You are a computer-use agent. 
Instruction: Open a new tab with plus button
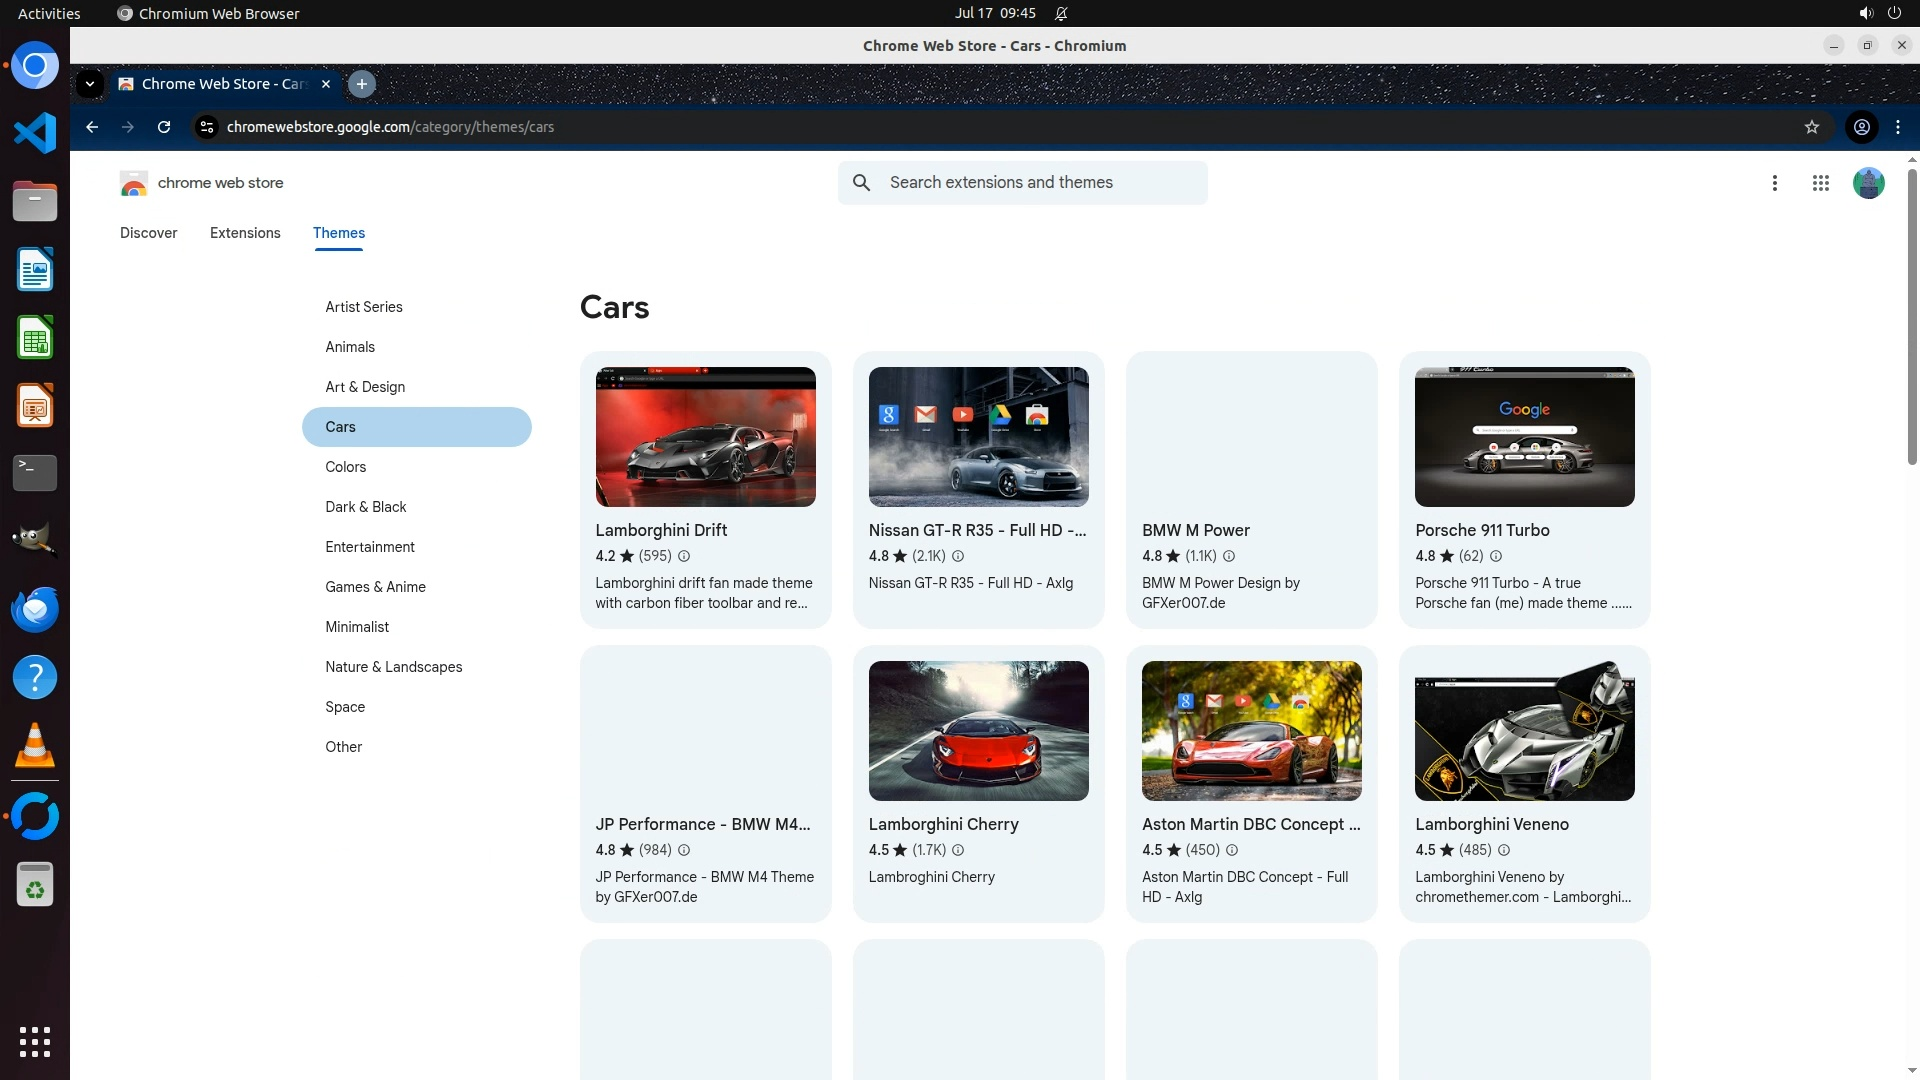tap(362, 84)
